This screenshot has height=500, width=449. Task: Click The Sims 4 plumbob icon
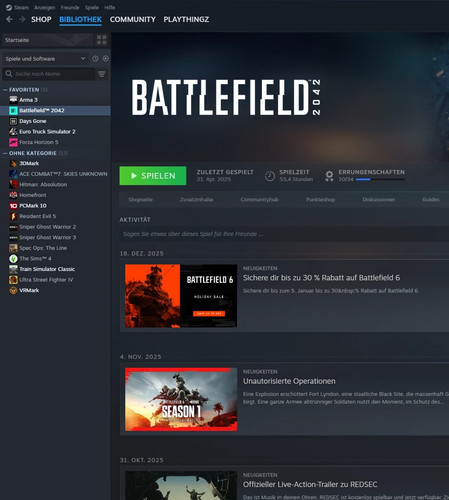click(13, 259)
